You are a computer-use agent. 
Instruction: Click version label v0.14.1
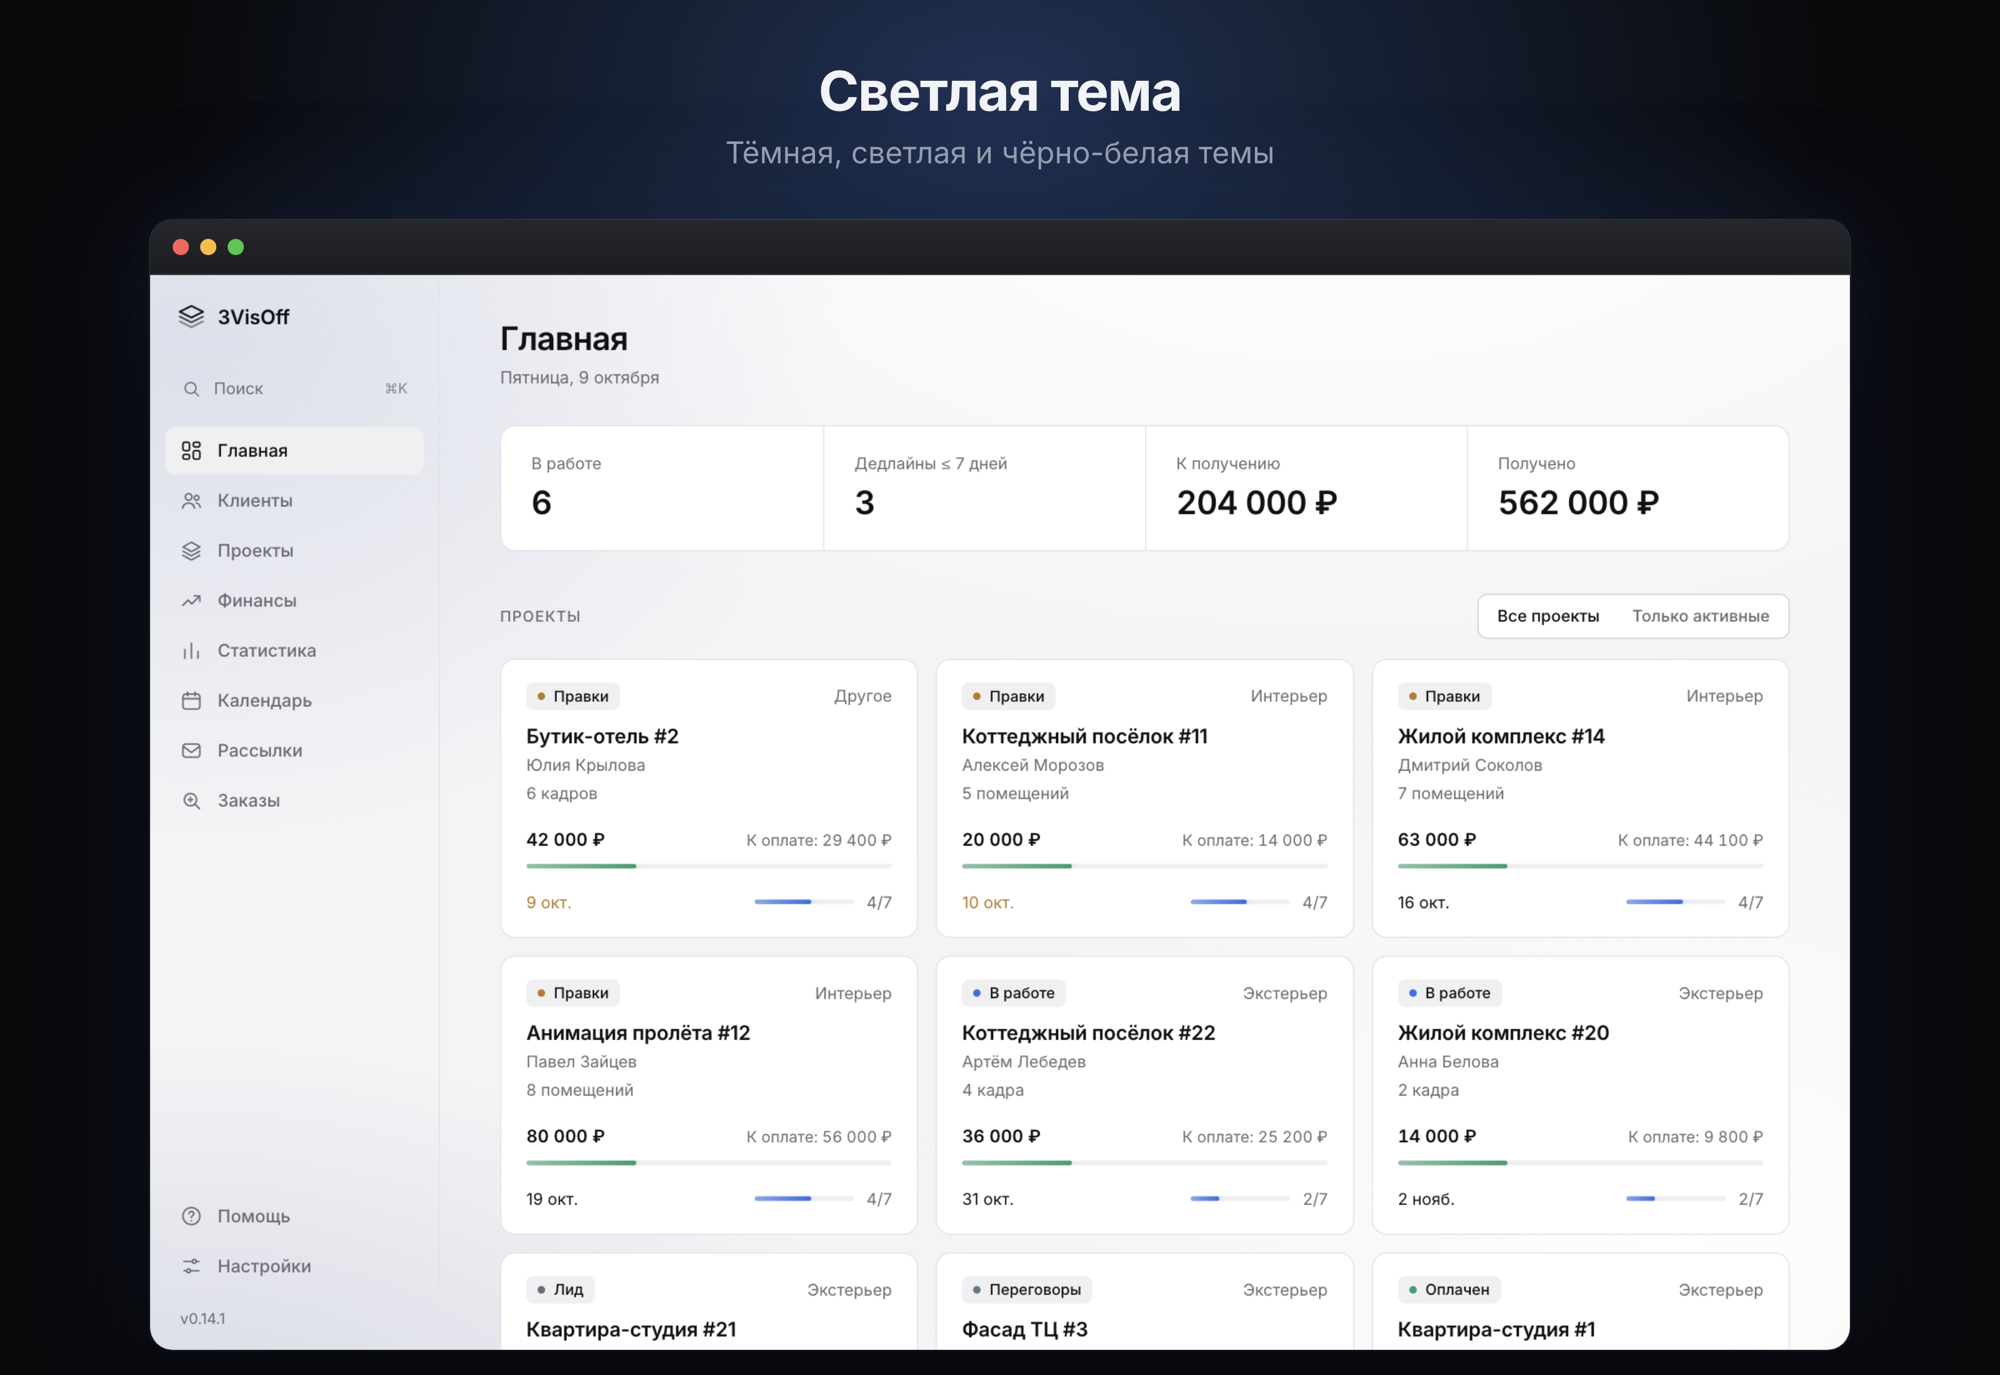coord(203,1319)
